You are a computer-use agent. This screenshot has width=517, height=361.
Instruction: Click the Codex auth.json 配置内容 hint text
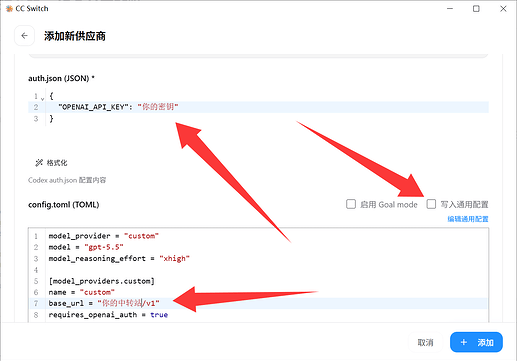pyautogui.click(x=67, y=180)
